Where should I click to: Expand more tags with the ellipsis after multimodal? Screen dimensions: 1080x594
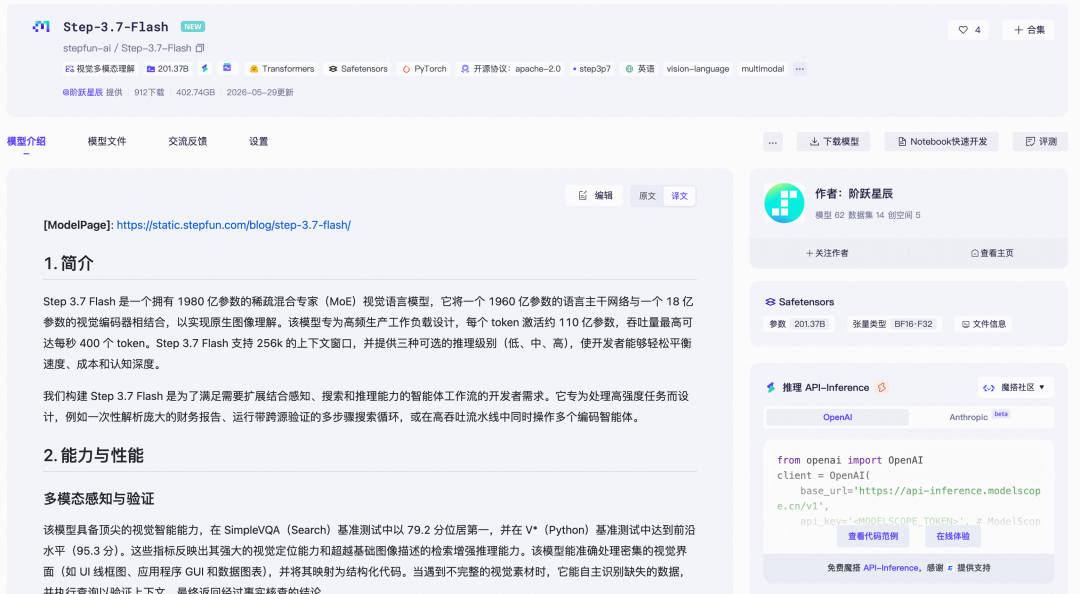800,69
